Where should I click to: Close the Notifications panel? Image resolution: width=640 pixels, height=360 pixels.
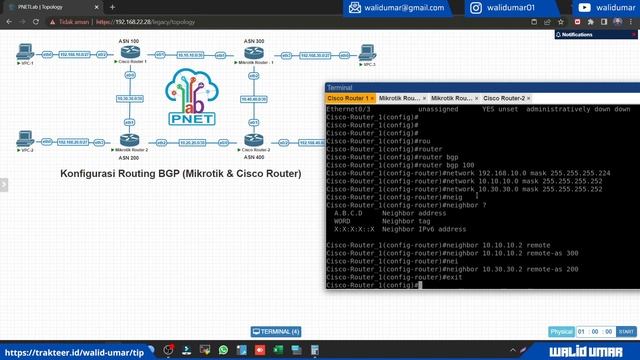[x=634, y=35]
